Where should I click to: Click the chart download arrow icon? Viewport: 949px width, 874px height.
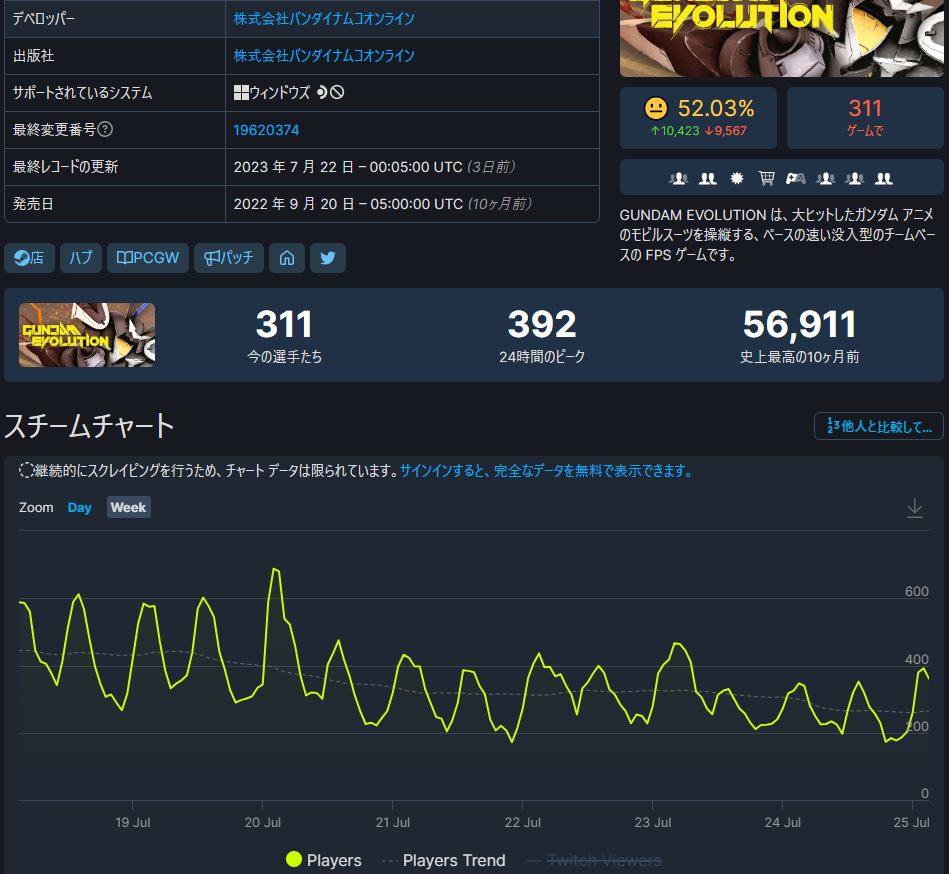click(914, 508)
